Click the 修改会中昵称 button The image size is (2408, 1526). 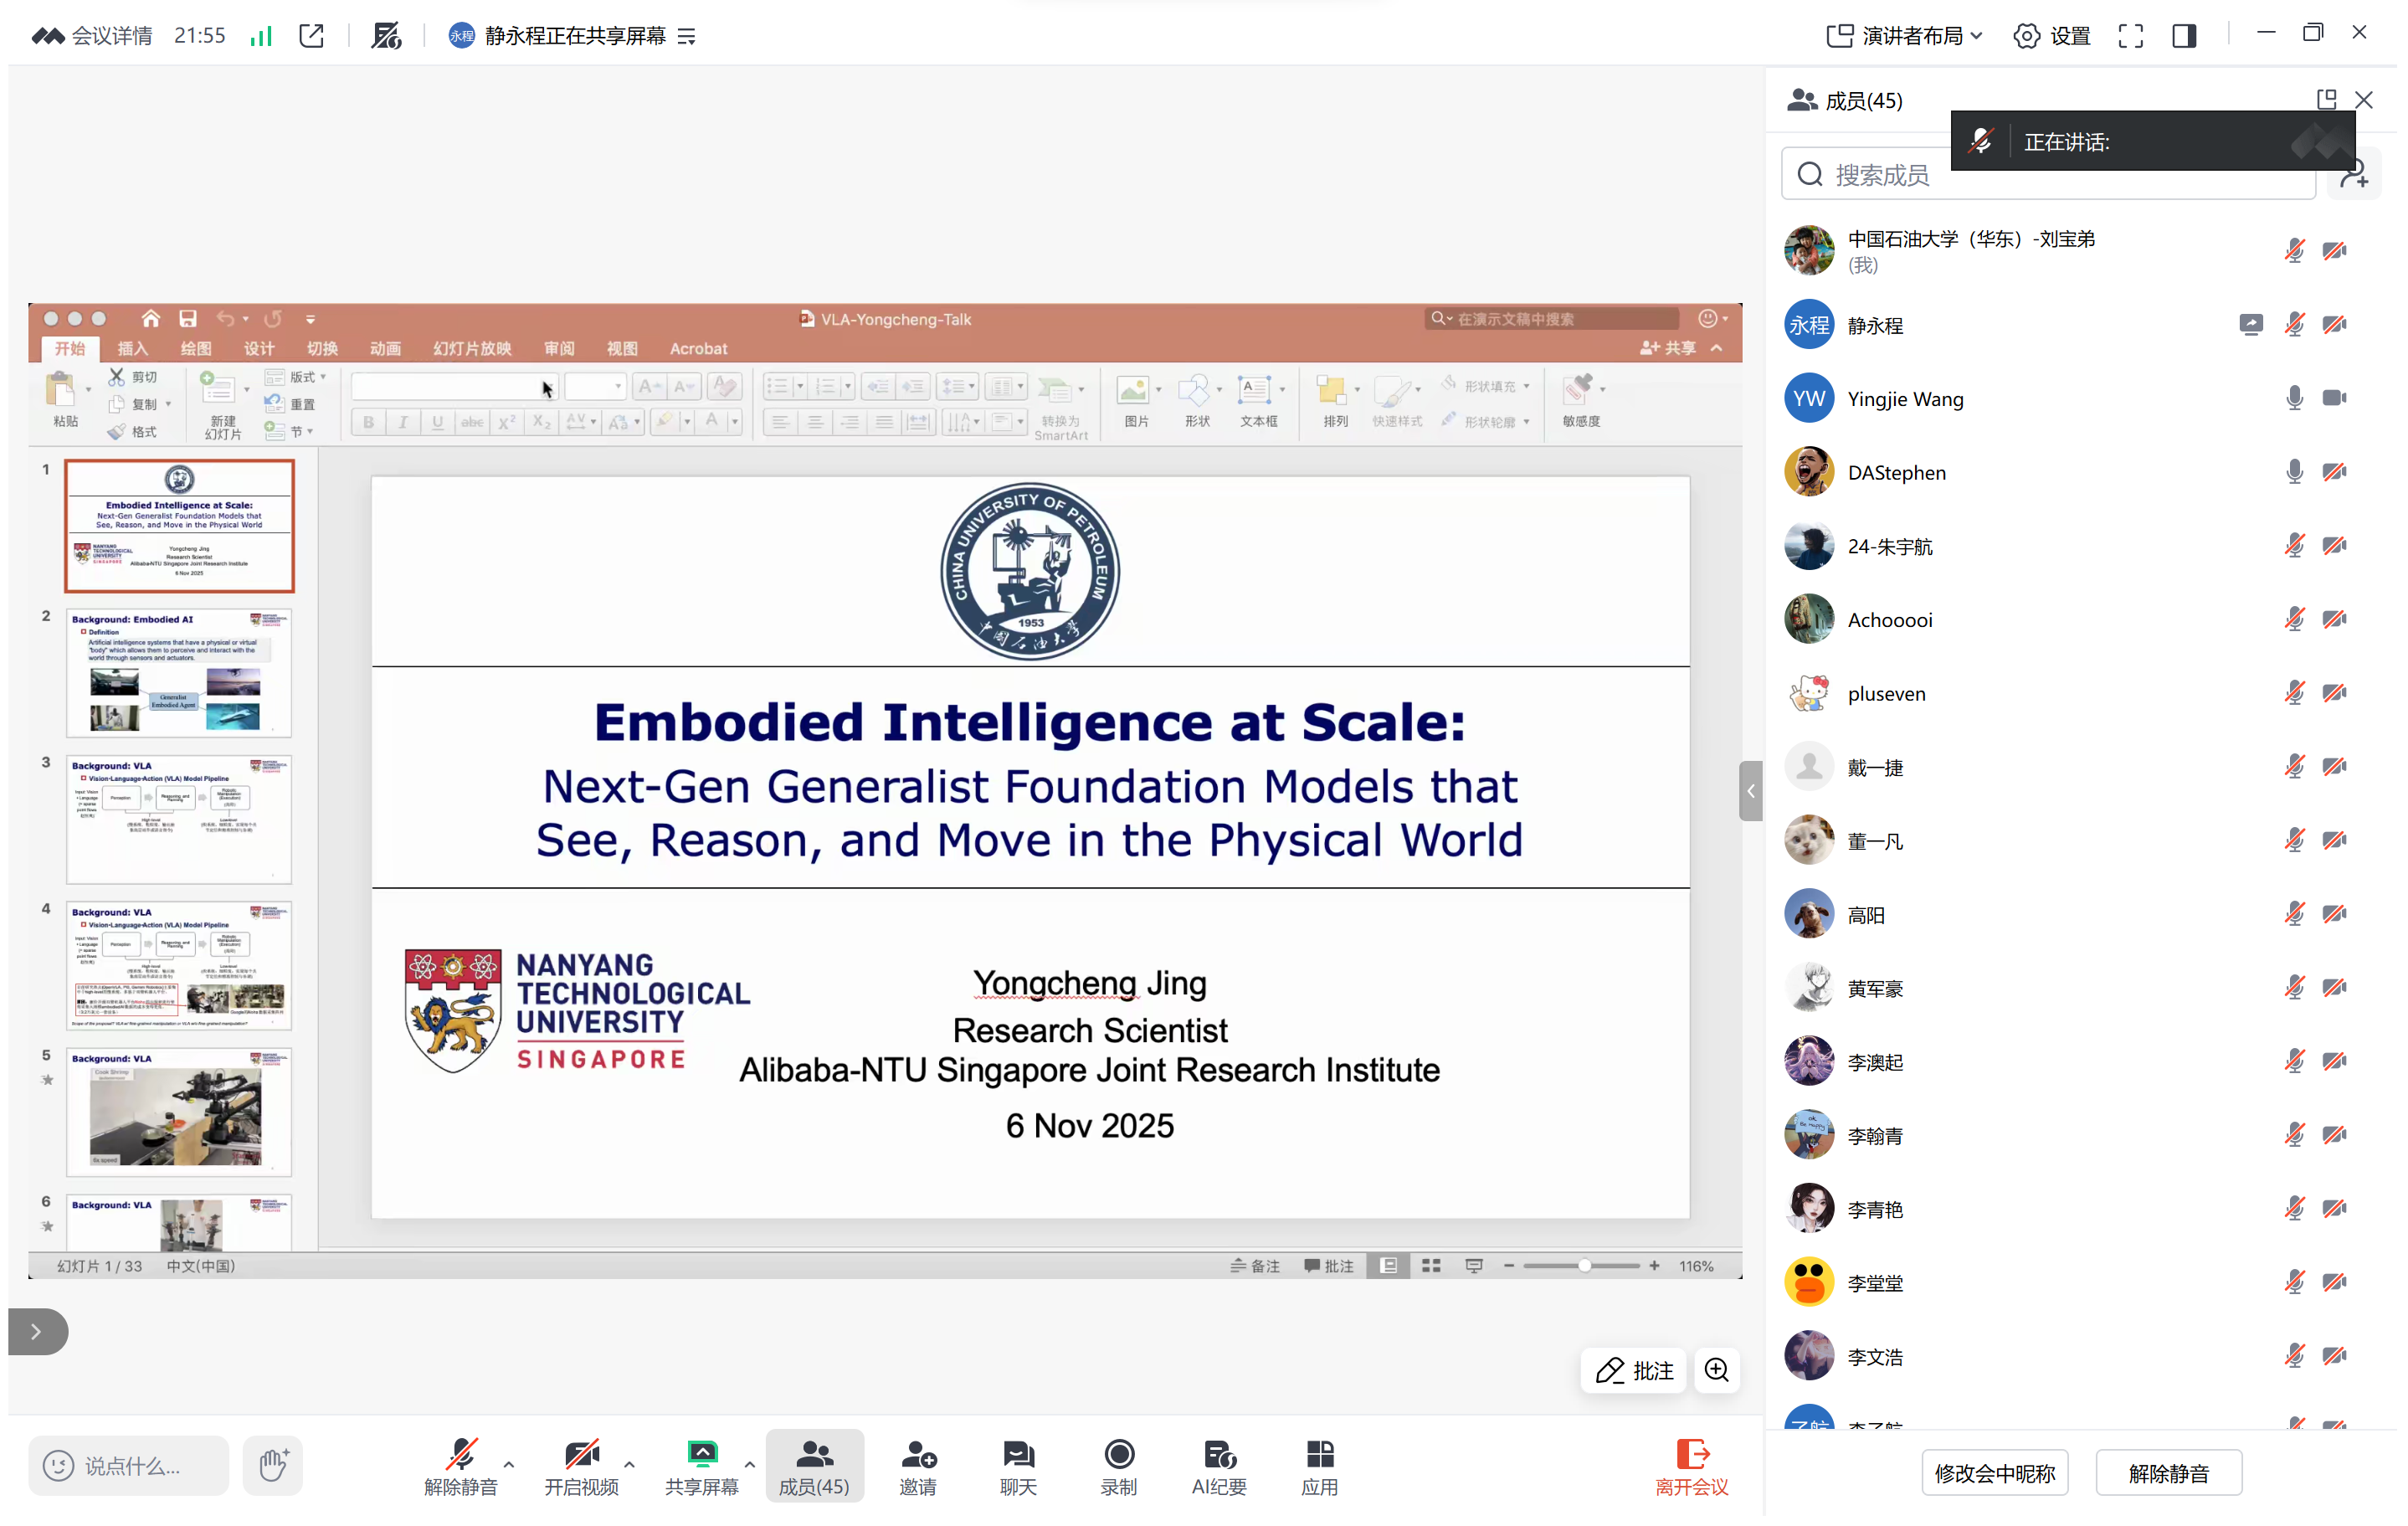(x=1994, y=1474)
